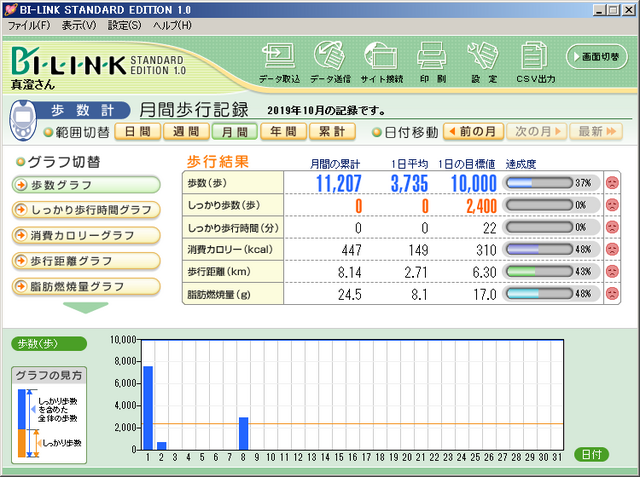Click the 最新 latest button
Image resolution: width=640 pixels, height=477 pixels.
click(x=596, y=131)
